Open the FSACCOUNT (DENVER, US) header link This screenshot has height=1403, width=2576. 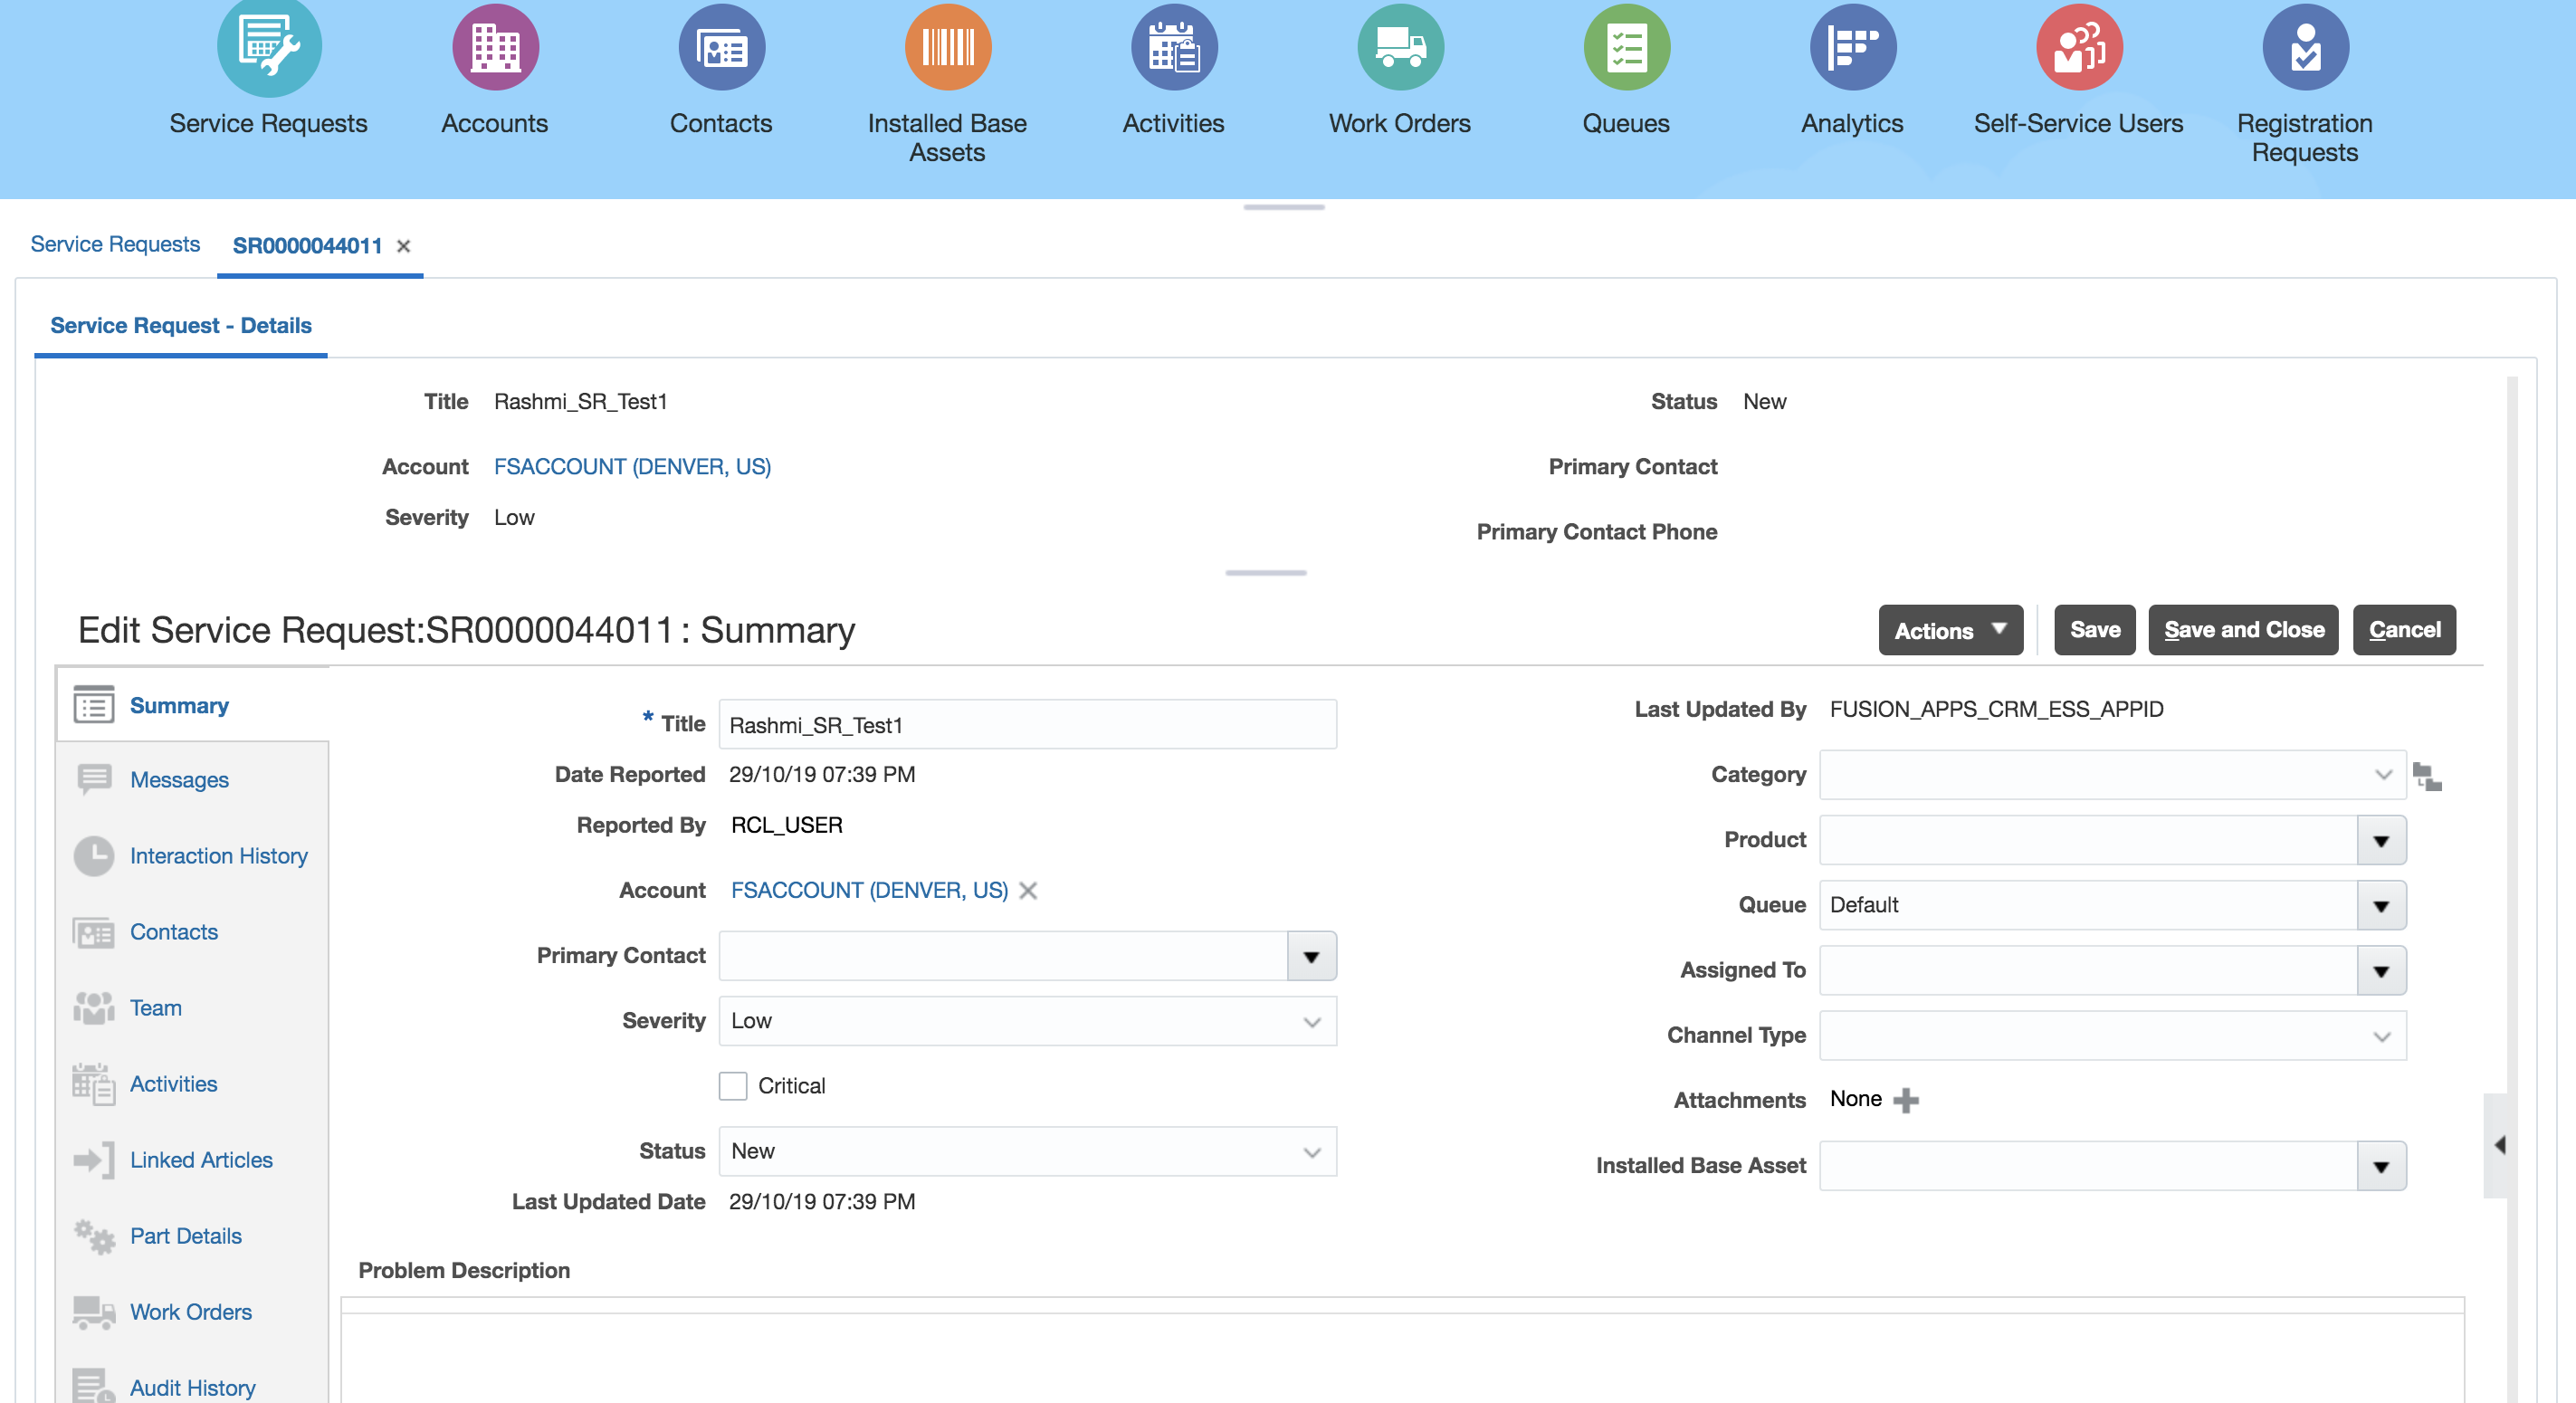tap(632, 467)
